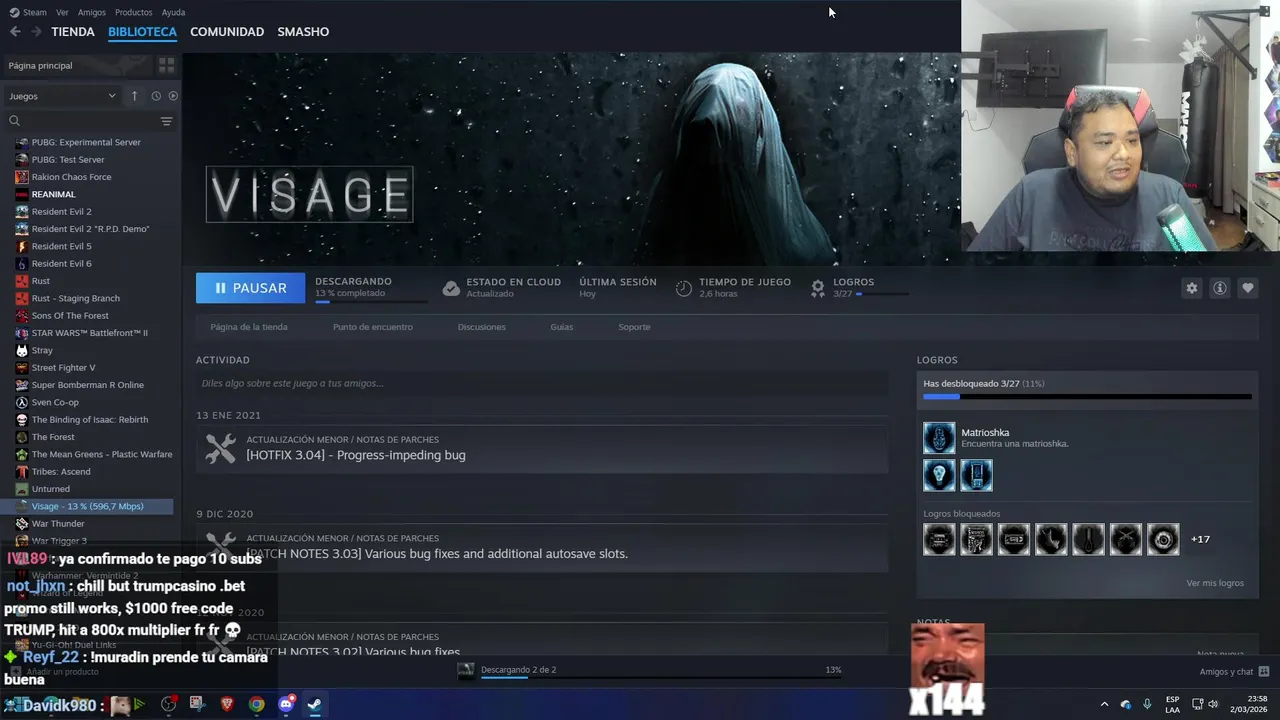Viewport: 1280px width, 720px height.
Task: Go to BIBLIOTECA tab
Action: [142, 32]
